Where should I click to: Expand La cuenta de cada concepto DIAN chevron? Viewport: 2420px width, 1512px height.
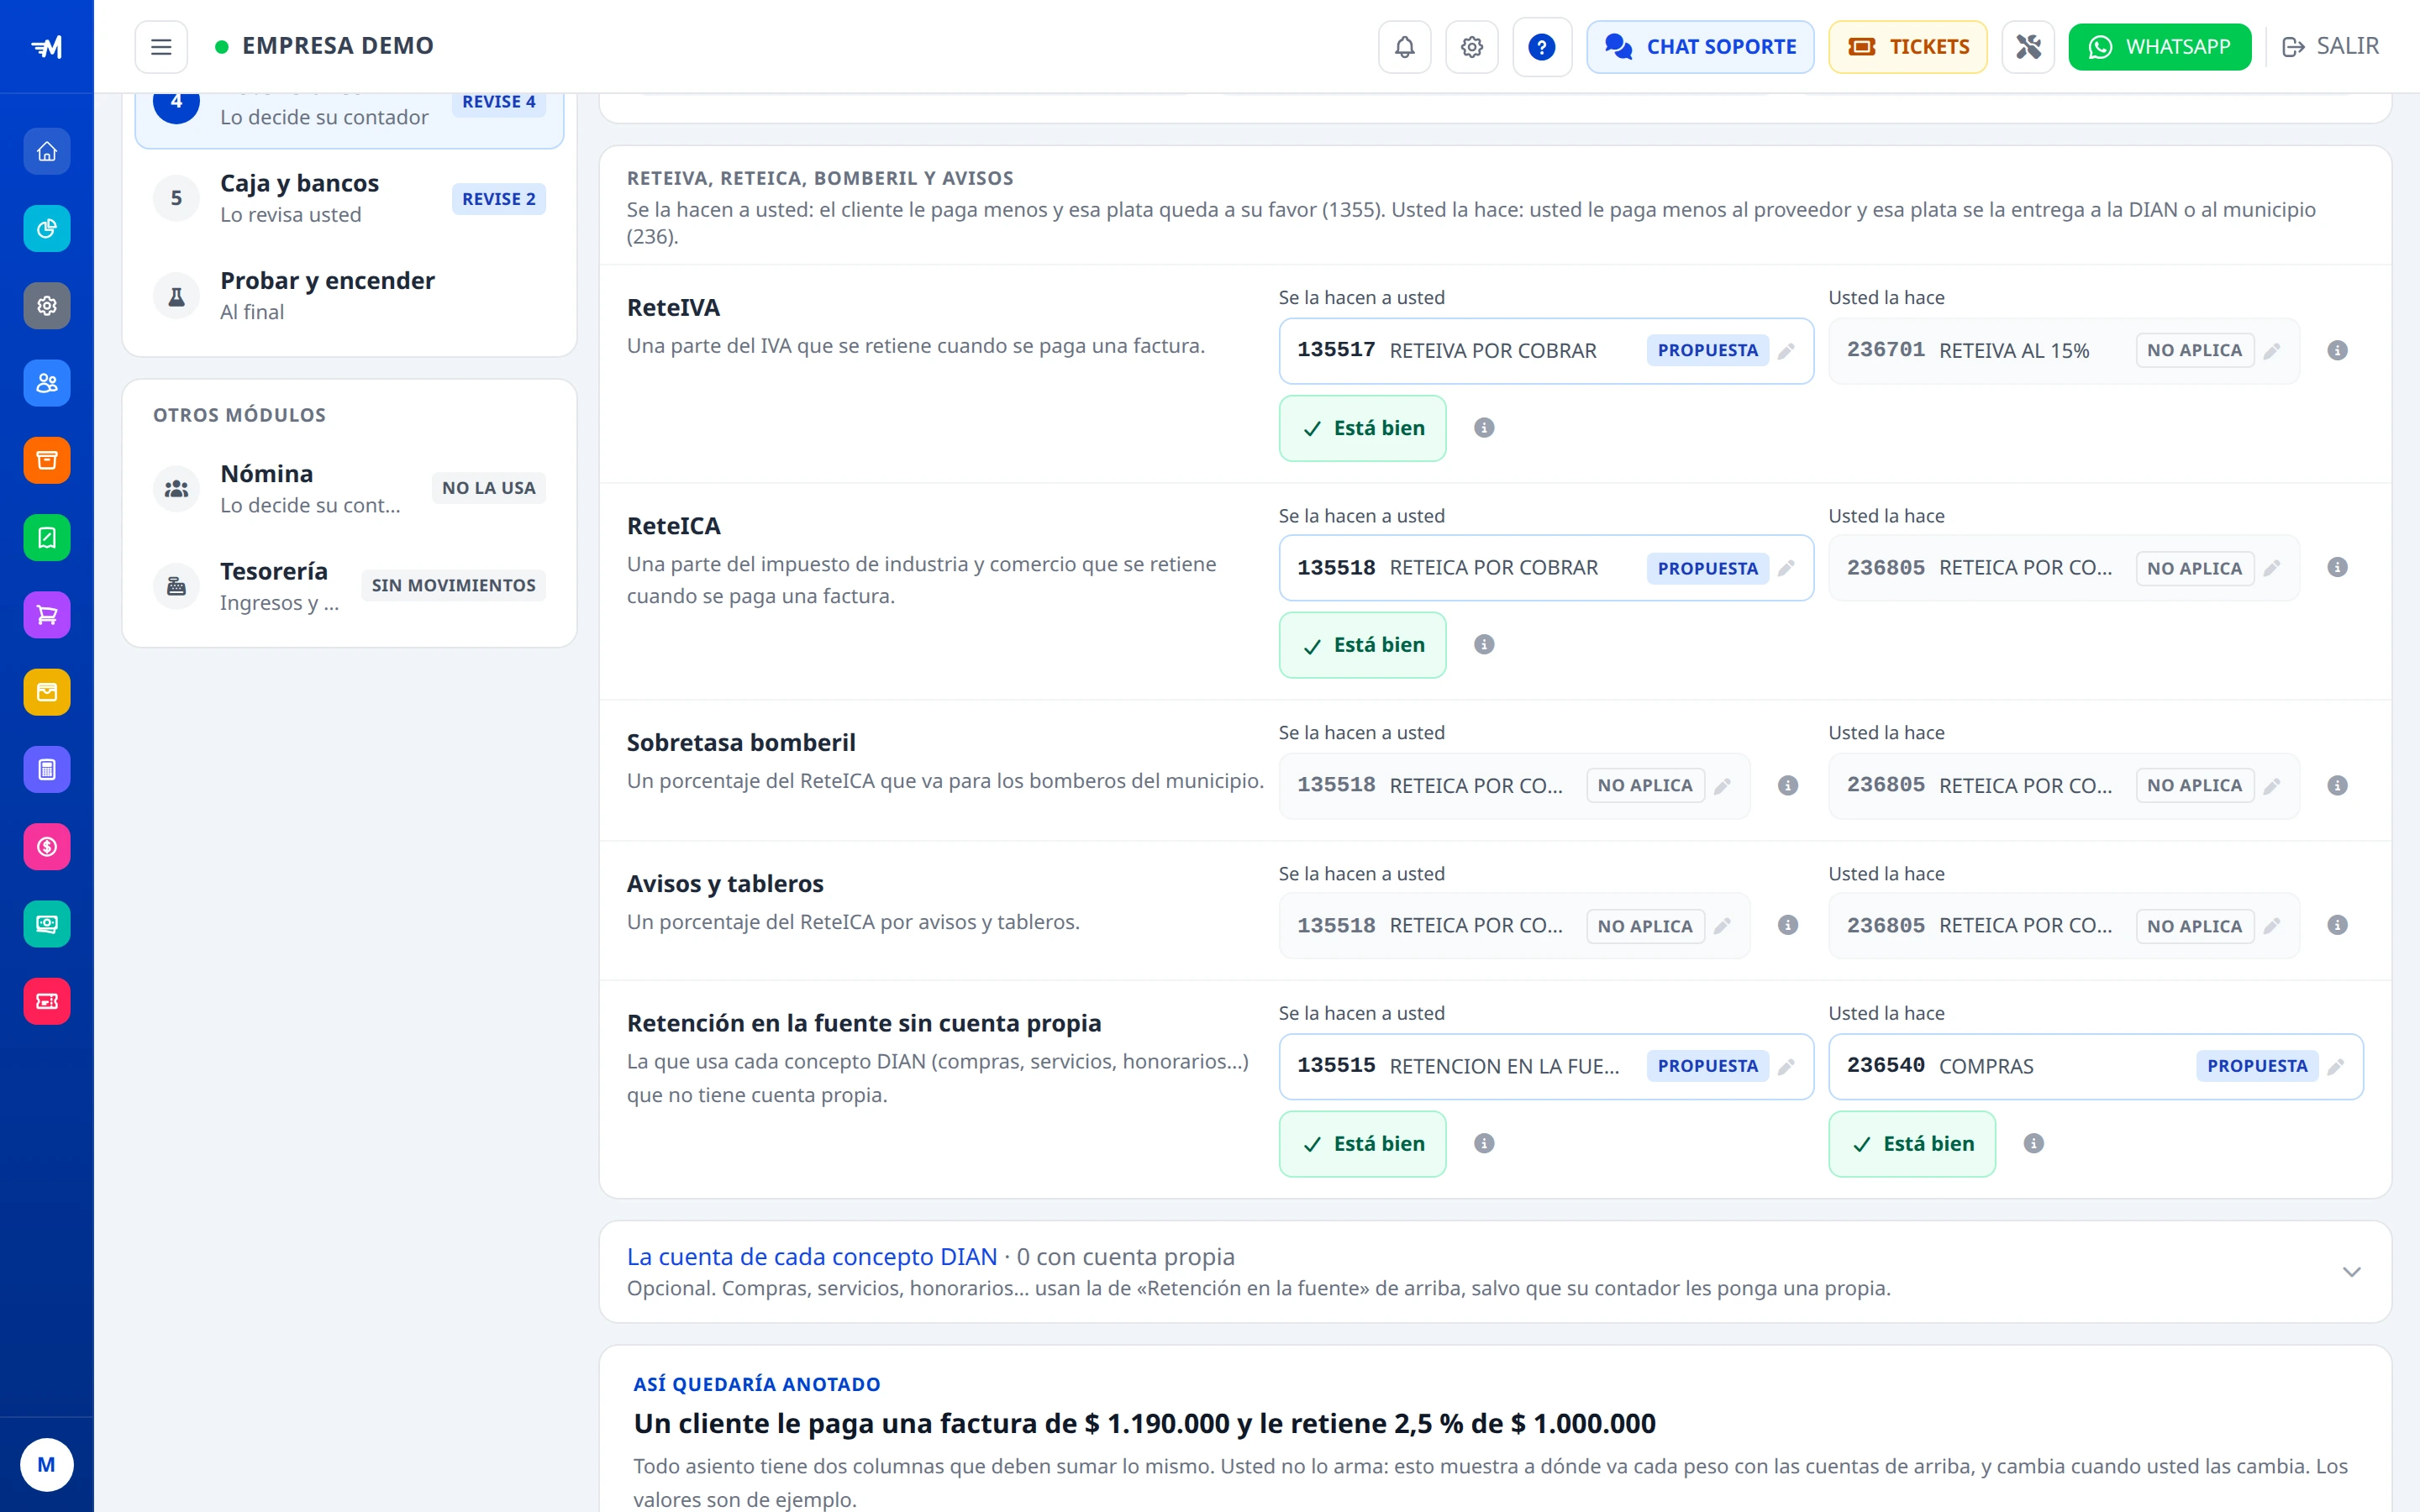point(2351,1272)
